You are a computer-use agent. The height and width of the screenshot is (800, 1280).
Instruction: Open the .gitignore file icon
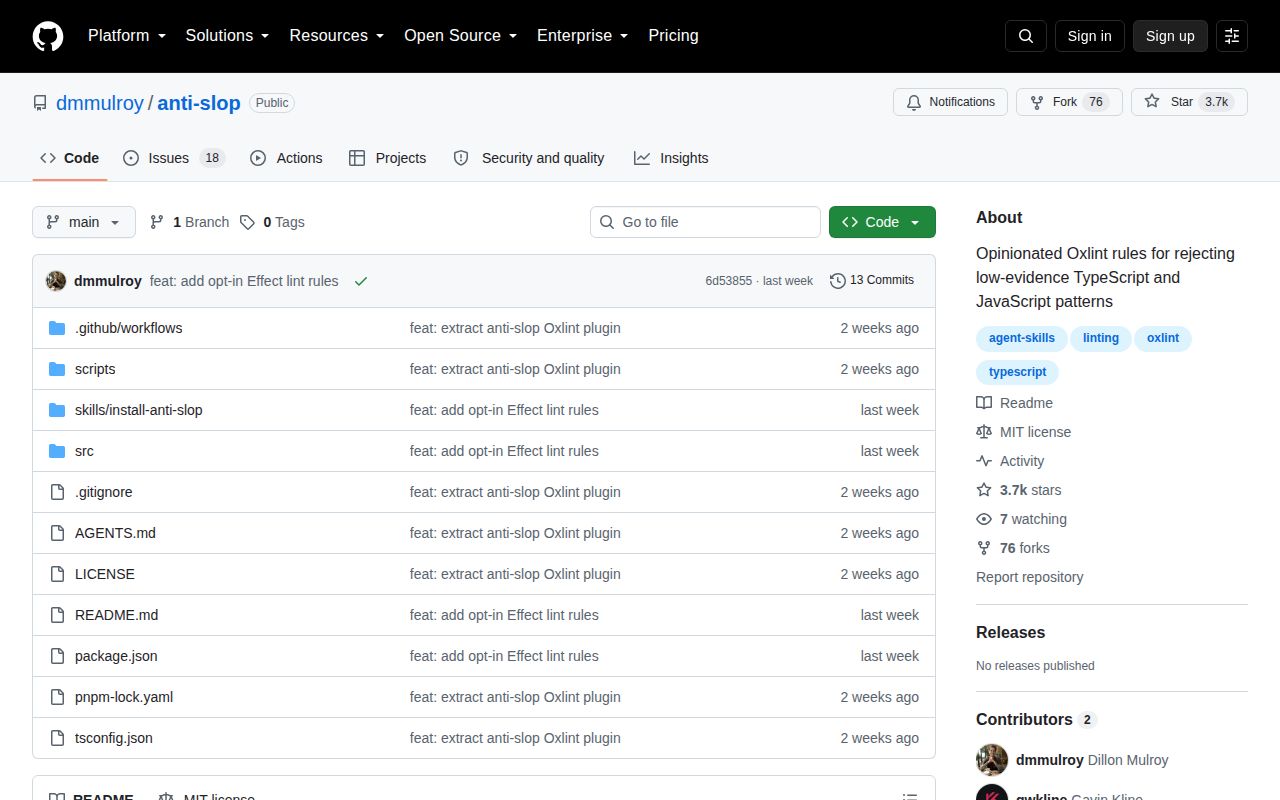(x=57, y=492)
